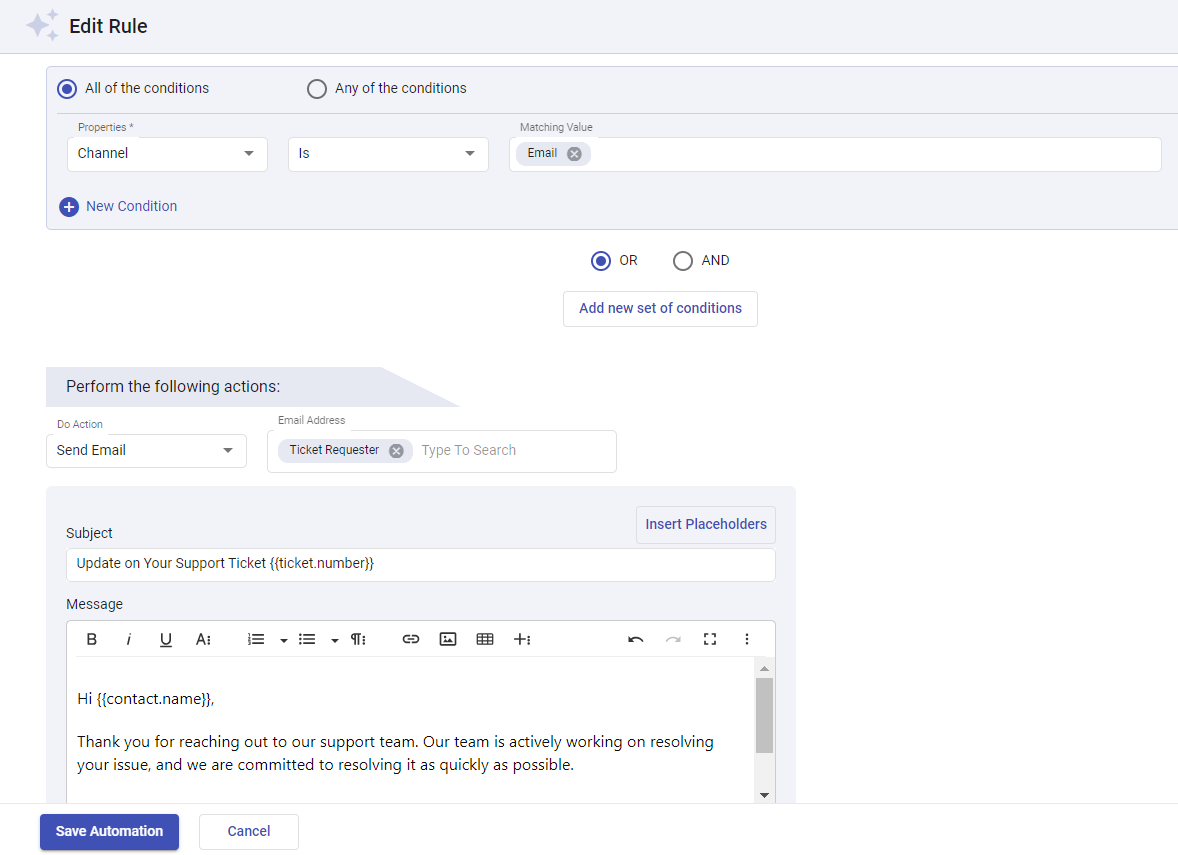Insert an image into the email message

coord(448,639)
